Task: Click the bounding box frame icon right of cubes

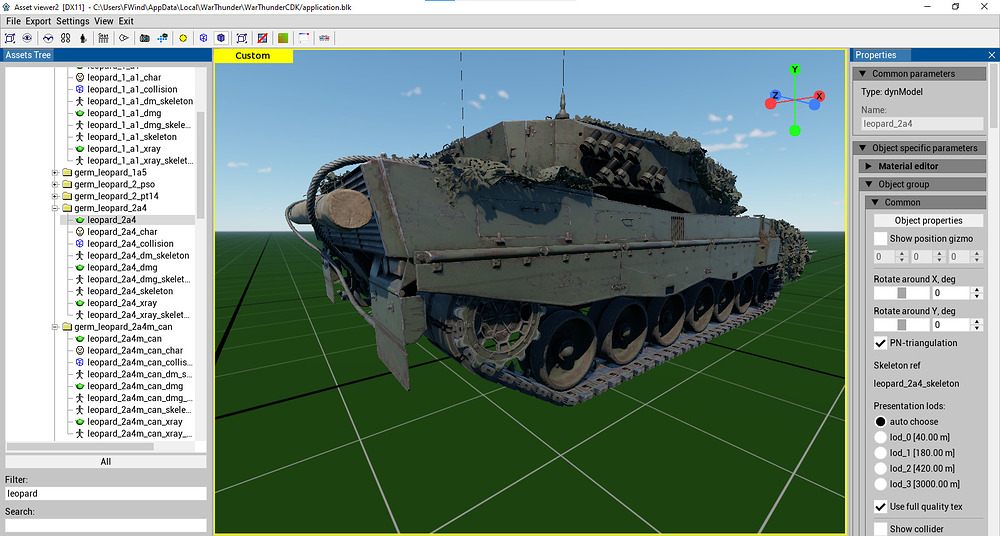Action: (x=242, y=38)
